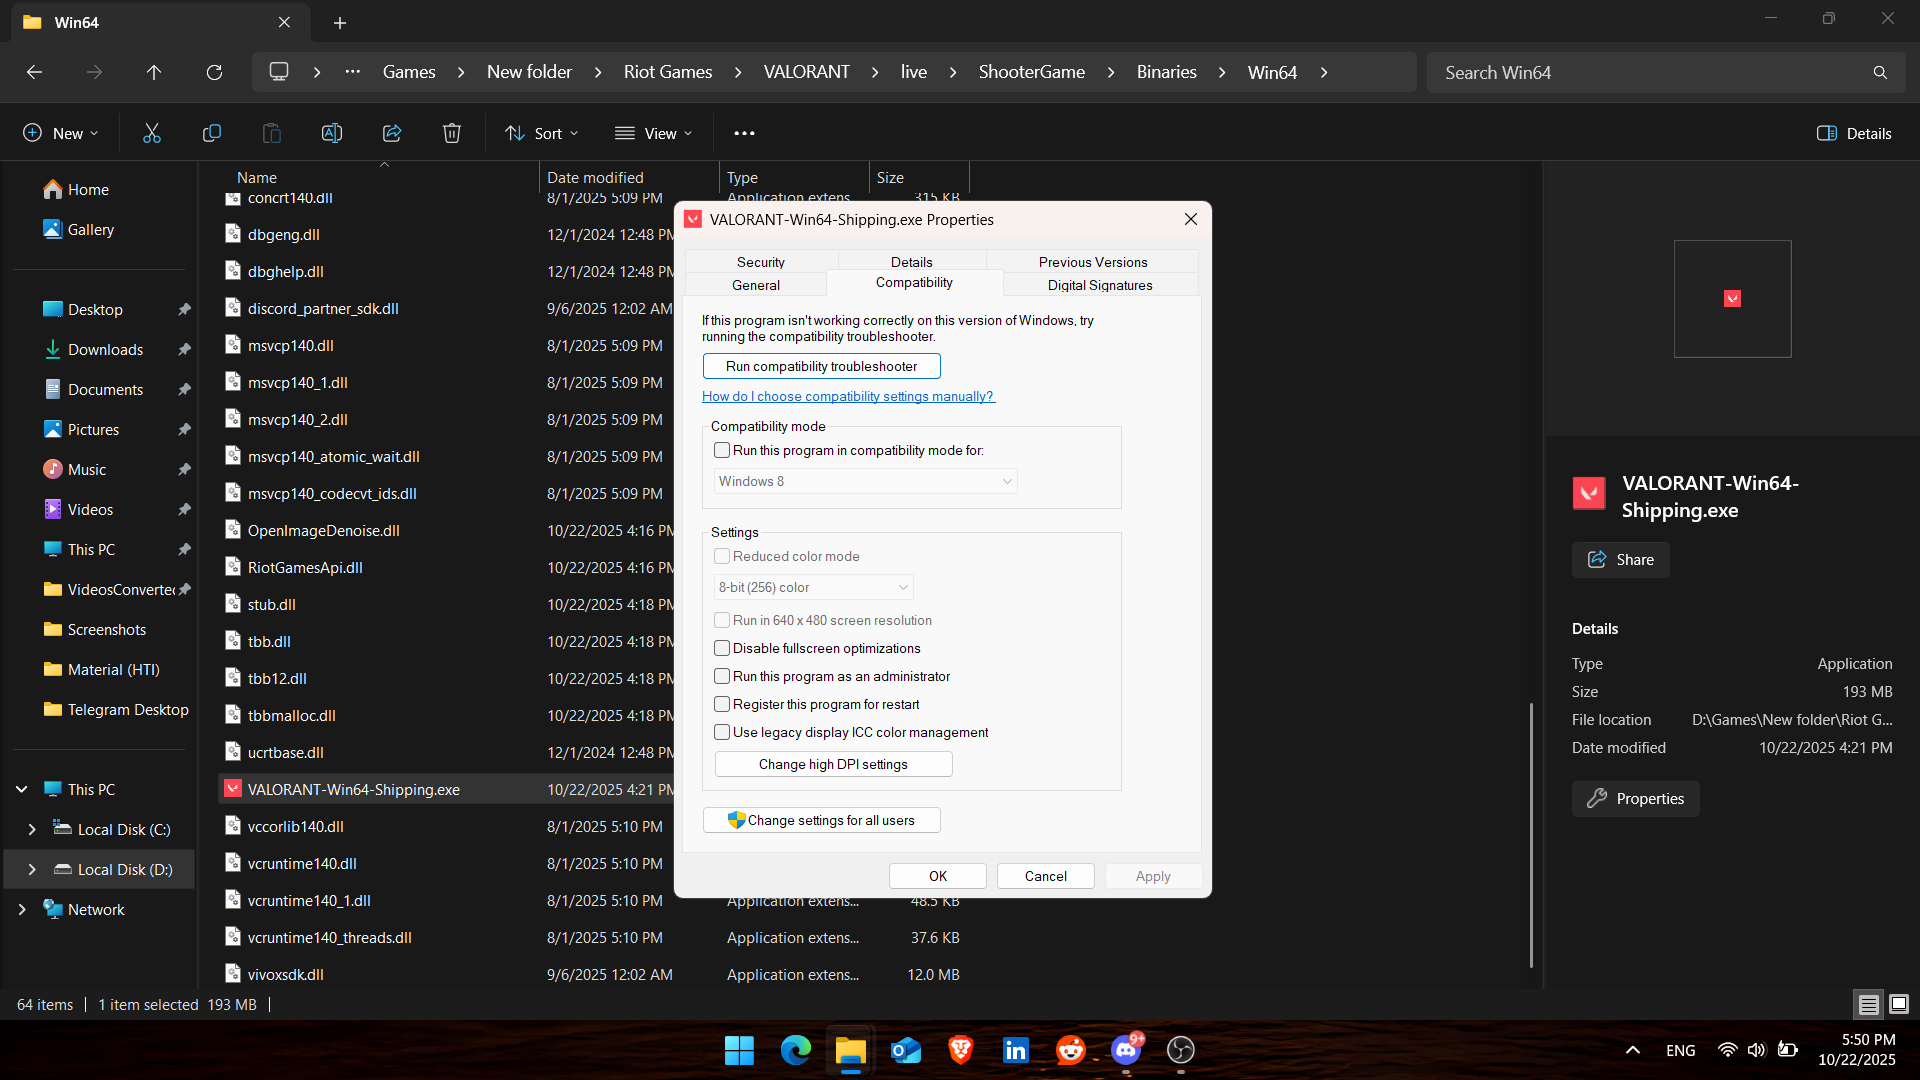Image resolution: width=1920 pixels, height=1080 pixels.
Task: Tick Run this program in compatibility mode
Action: tap(722, 451)
